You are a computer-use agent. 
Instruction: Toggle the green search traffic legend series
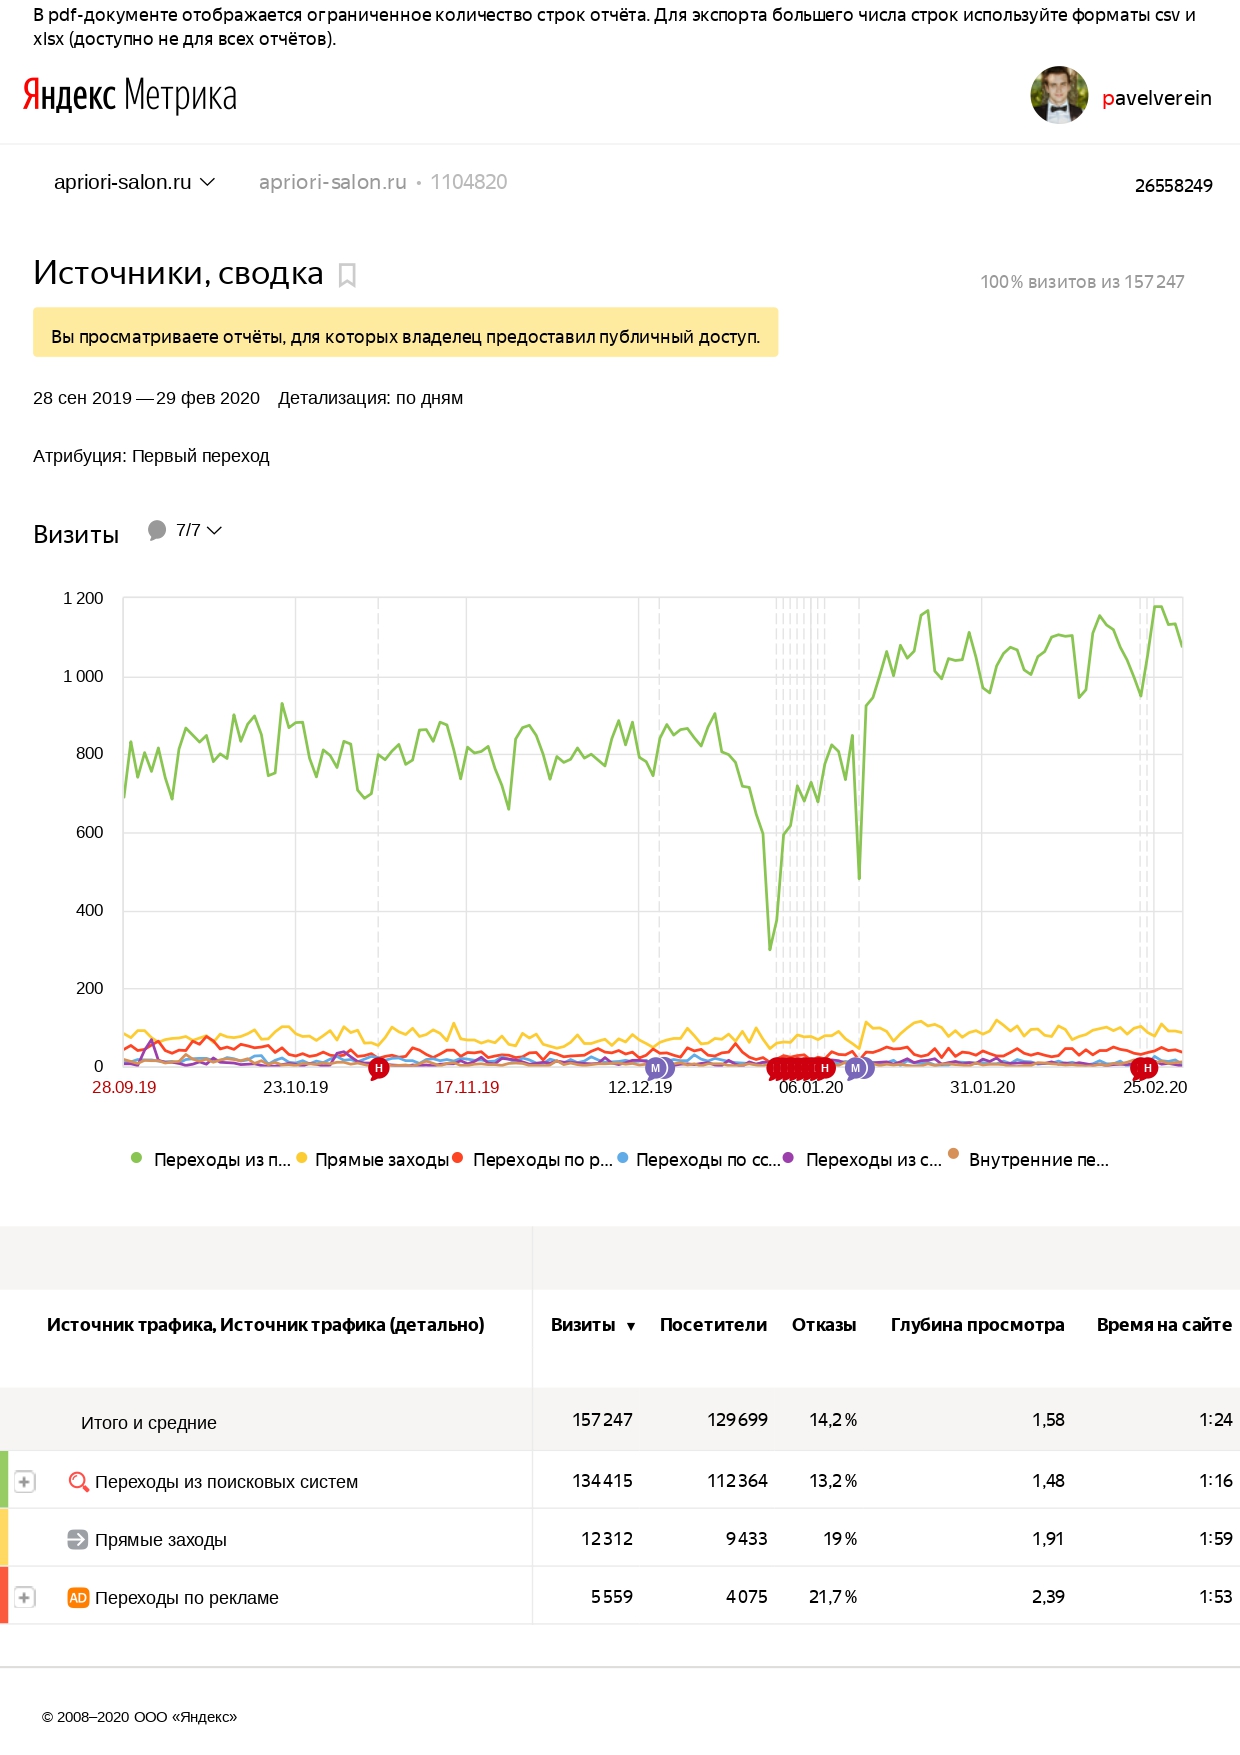tap(137, 1158)
